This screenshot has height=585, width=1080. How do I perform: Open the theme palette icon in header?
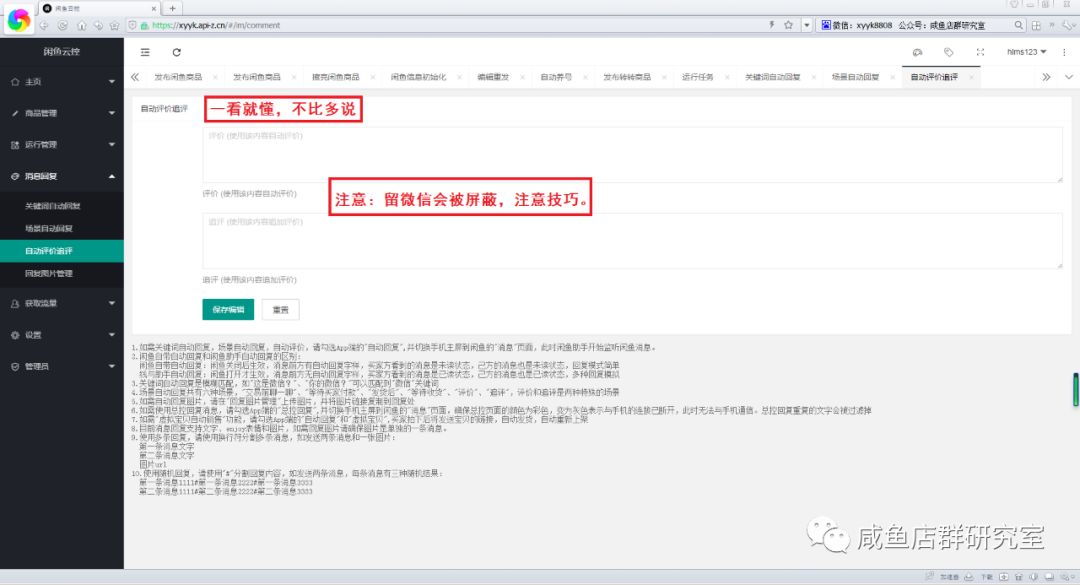tap(917, 52)
